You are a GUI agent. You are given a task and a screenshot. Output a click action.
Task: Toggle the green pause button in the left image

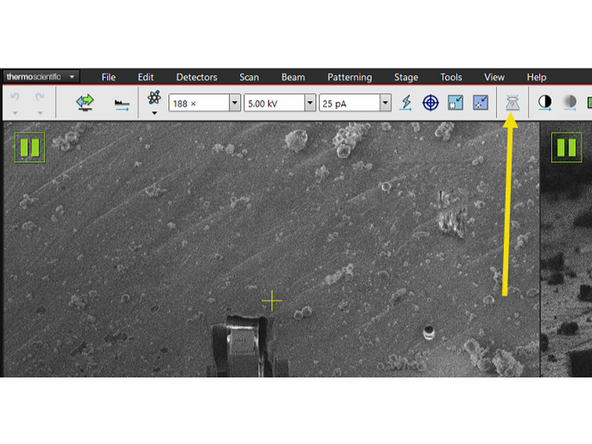tap(30, 148)
